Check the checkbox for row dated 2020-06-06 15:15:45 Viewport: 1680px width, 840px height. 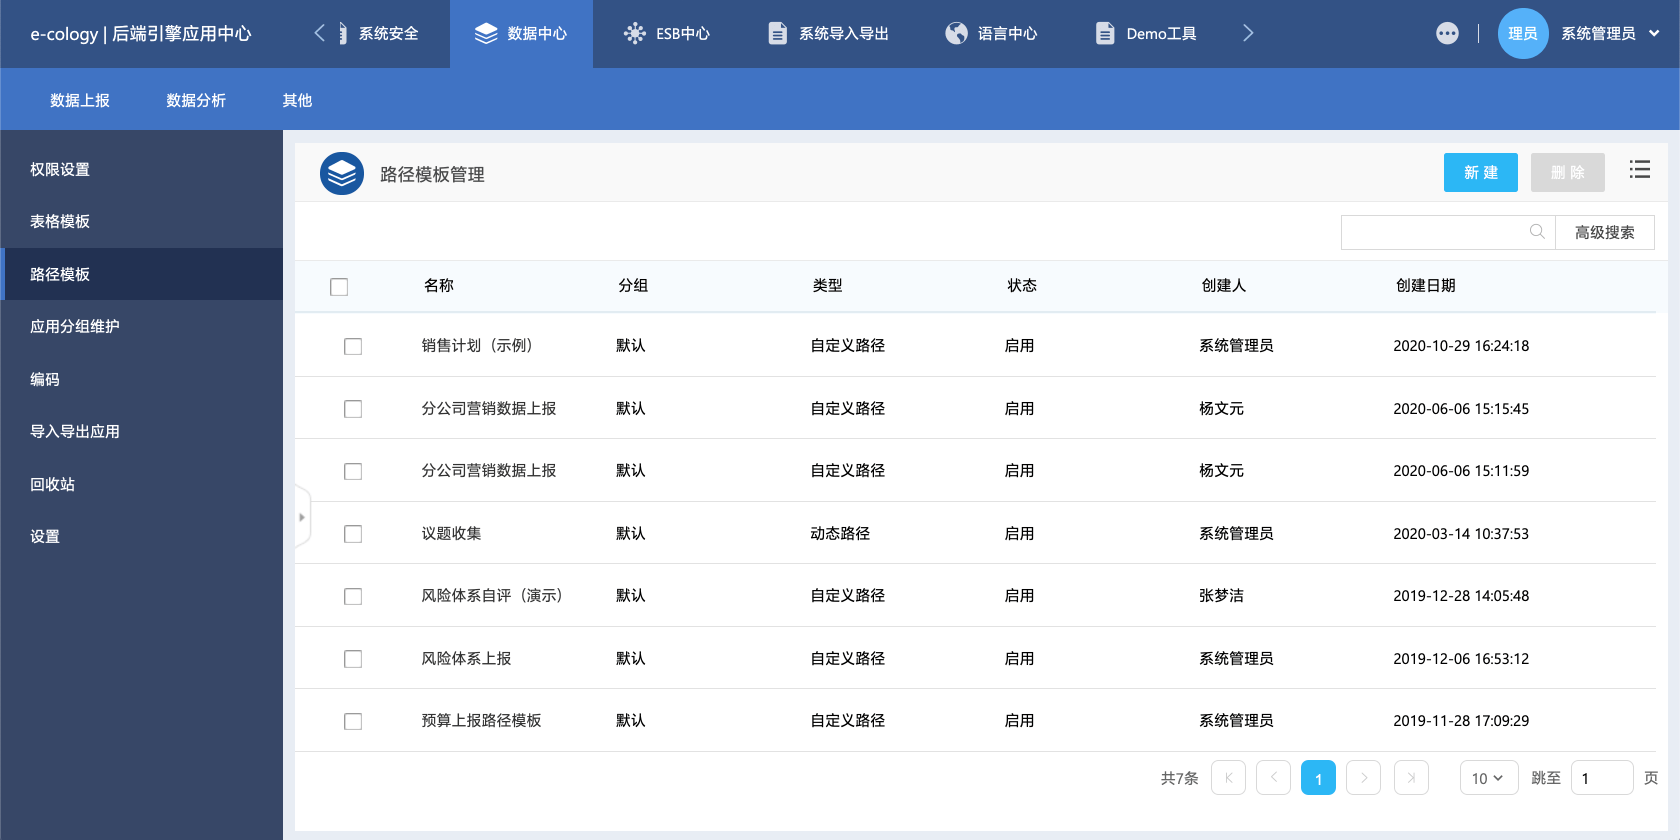click(x=353, y=409)
